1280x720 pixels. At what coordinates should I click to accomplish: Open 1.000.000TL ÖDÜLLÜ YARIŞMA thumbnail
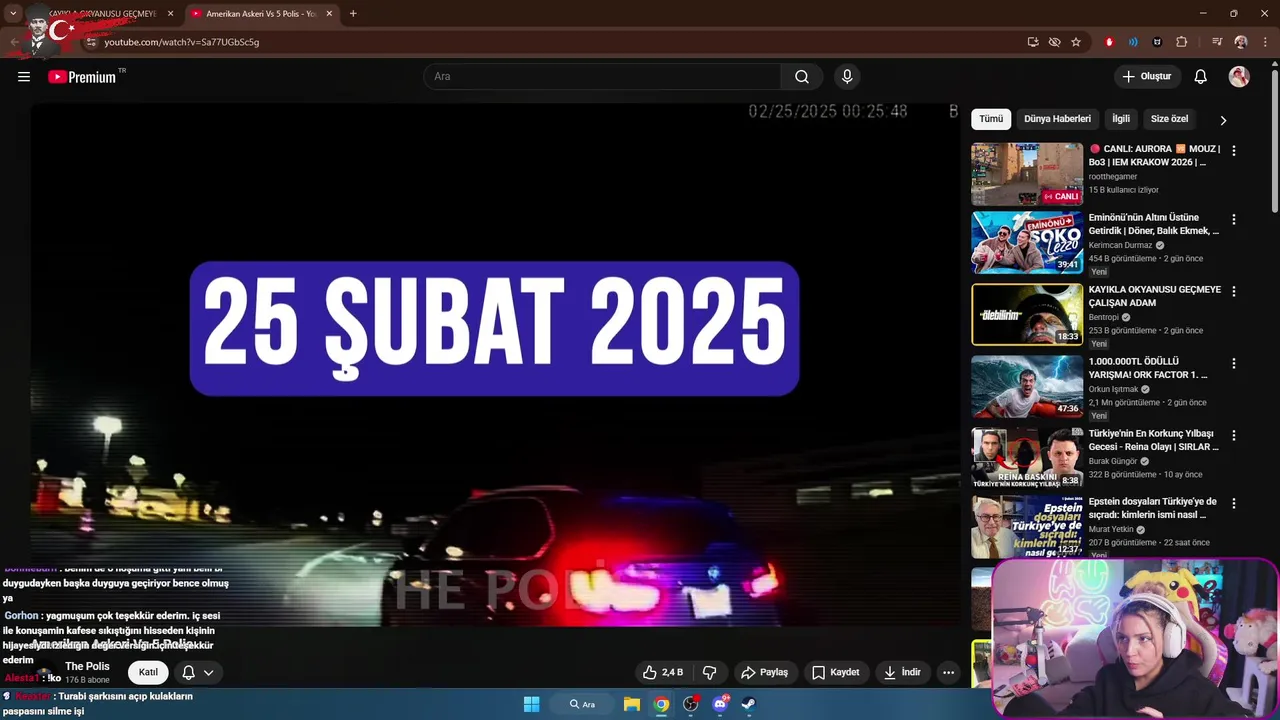coord(1027,386)
